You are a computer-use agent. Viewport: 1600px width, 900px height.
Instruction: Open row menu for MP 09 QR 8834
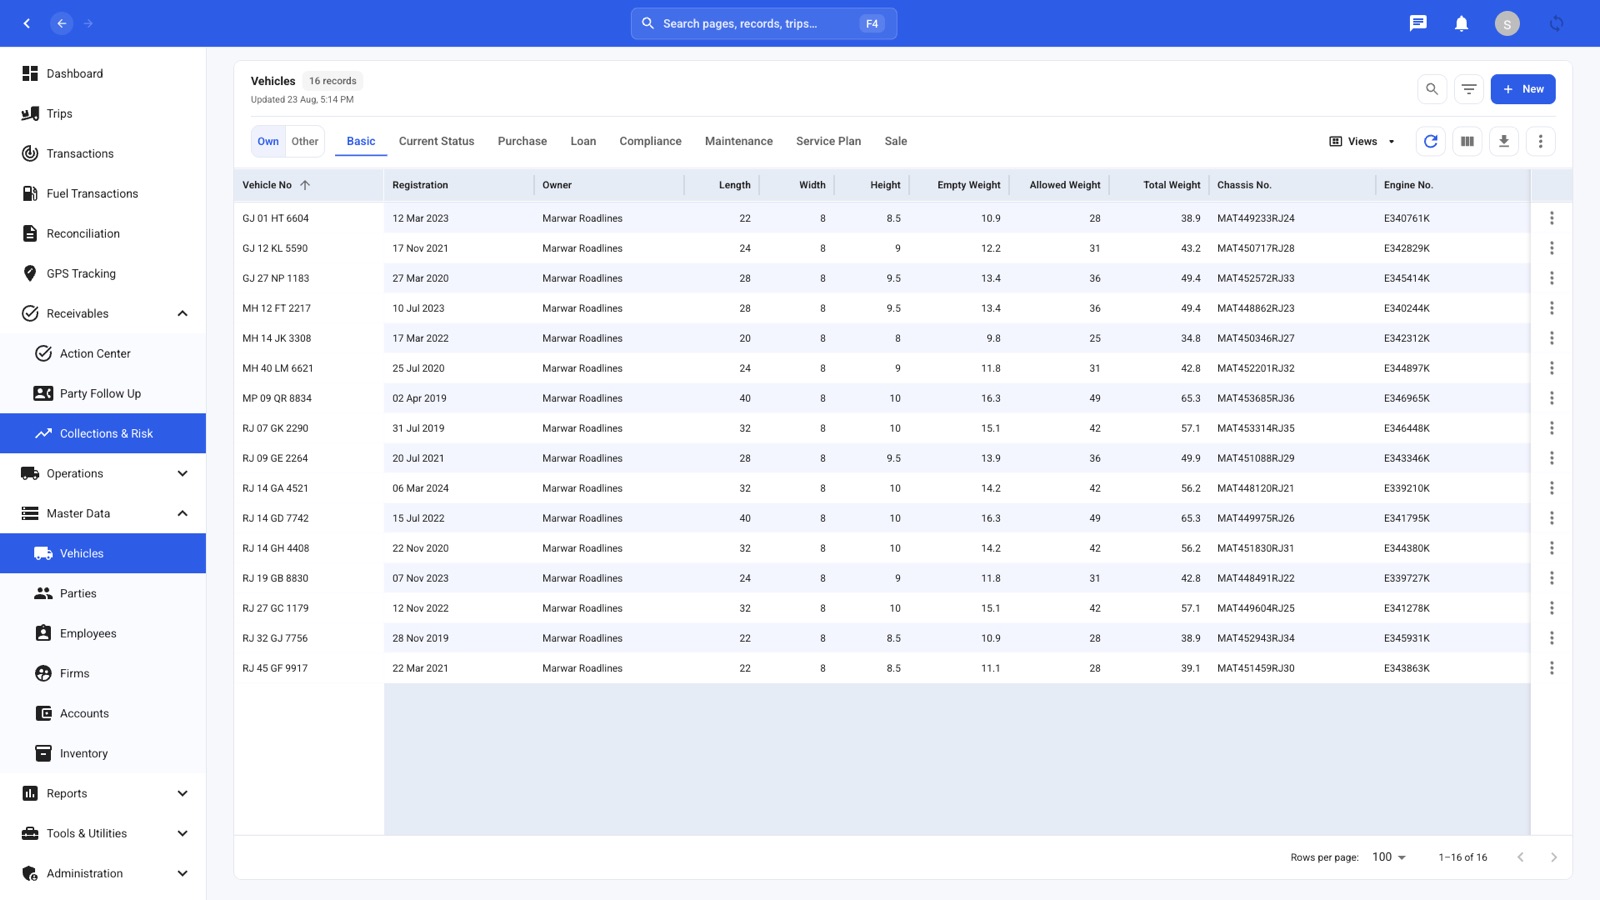tap(1551, 398)
